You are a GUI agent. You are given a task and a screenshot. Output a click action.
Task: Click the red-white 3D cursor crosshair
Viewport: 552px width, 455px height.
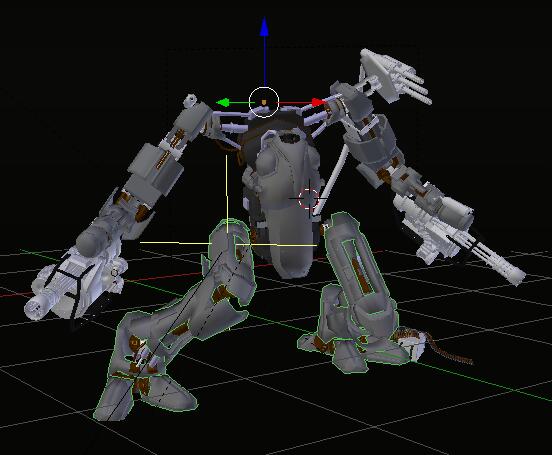pyautogui.click(x=309, y=198)
